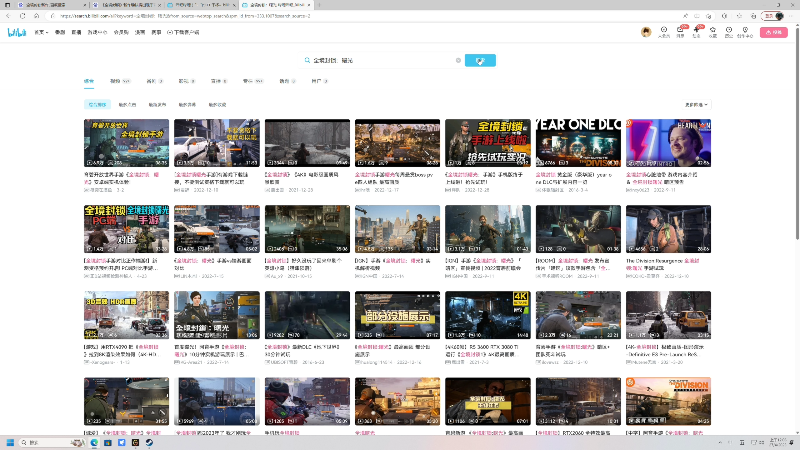The width and height of the screenshot is (800, 450).
Task: Open the 收藏 favorites star icon
Action: coord(713,32)
